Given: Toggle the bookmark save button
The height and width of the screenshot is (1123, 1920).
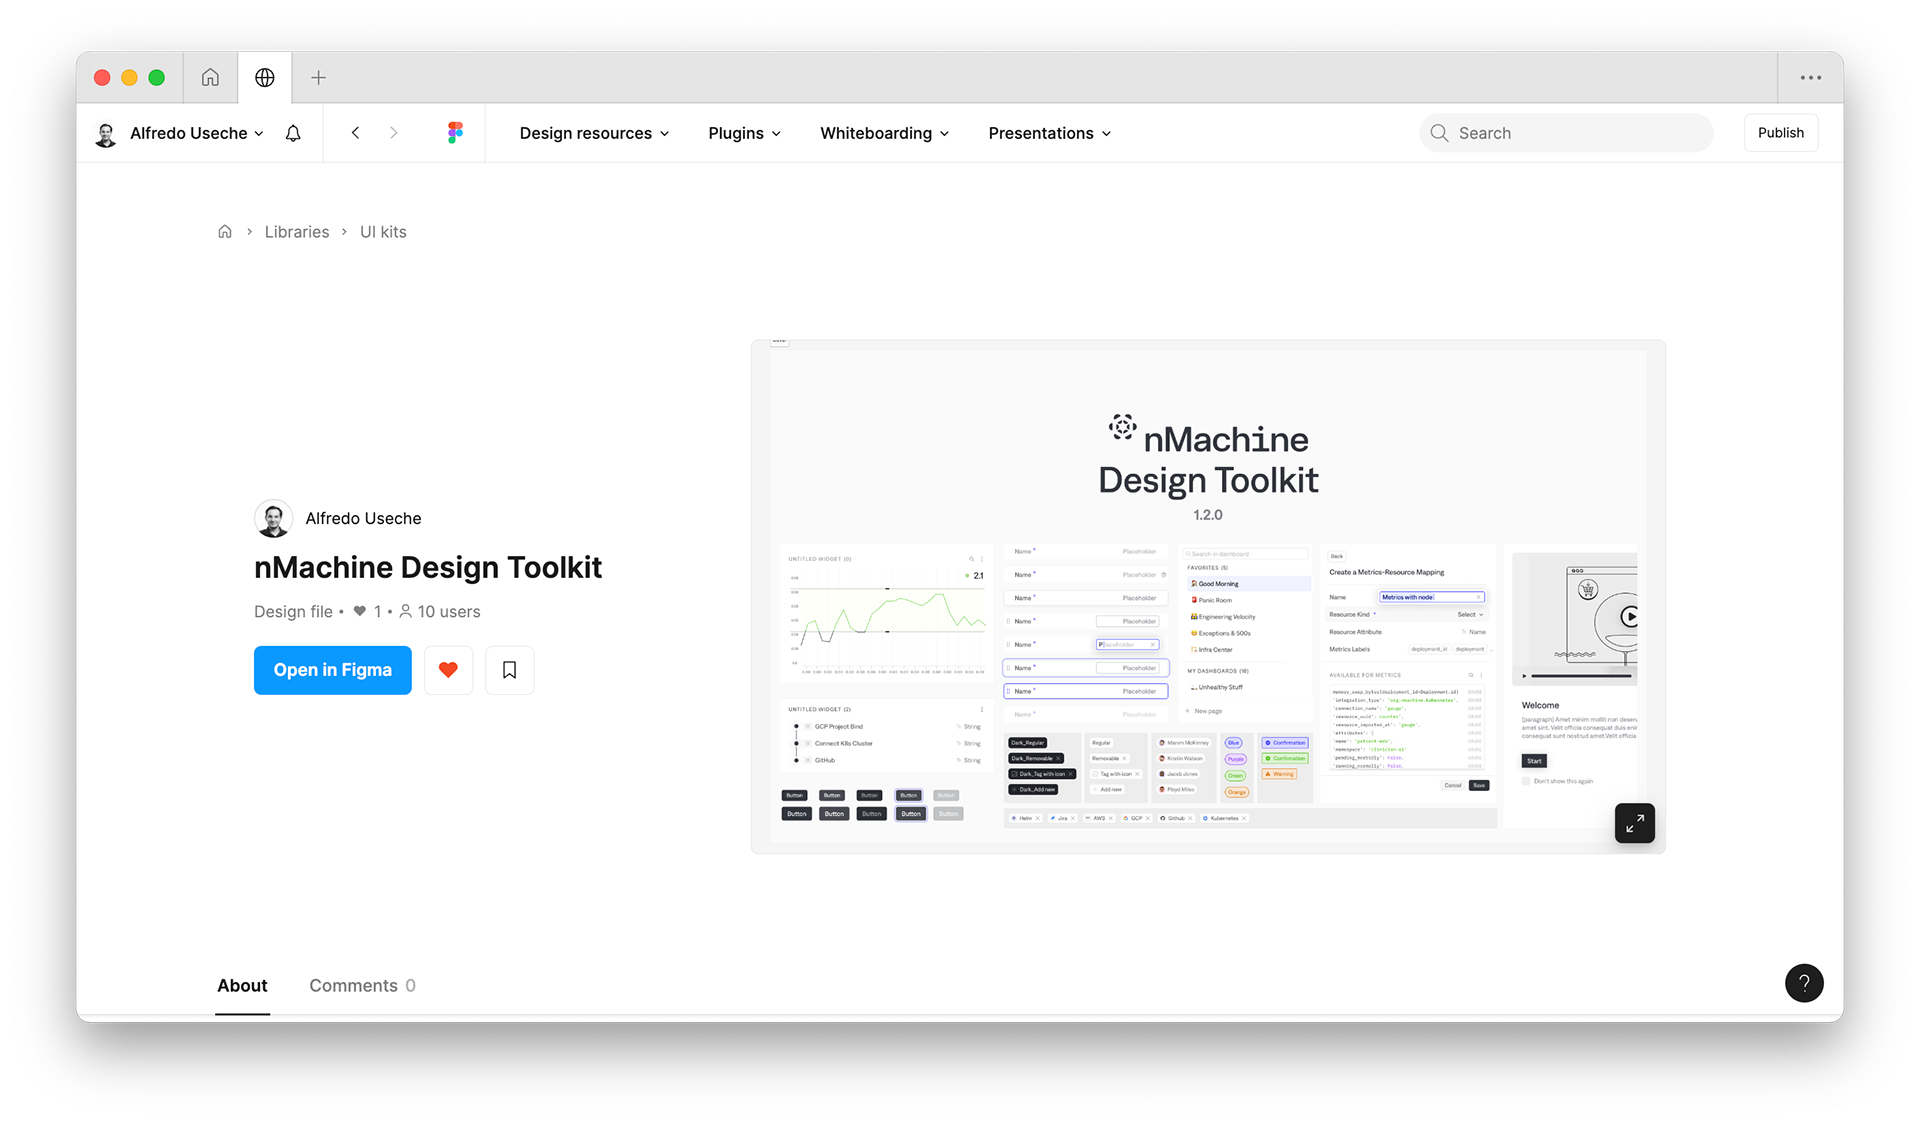Looking at the screenshot, I should pyautogui.click(x=509, y=670).
